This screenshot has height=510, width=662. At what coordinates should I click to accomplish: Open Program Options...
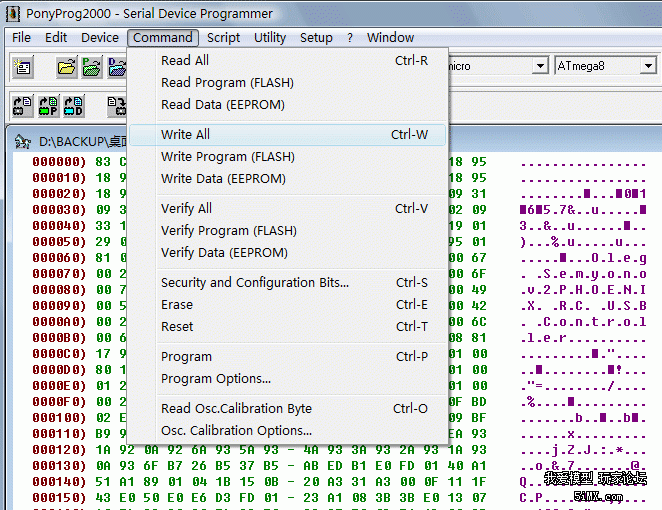click(287, 379)
